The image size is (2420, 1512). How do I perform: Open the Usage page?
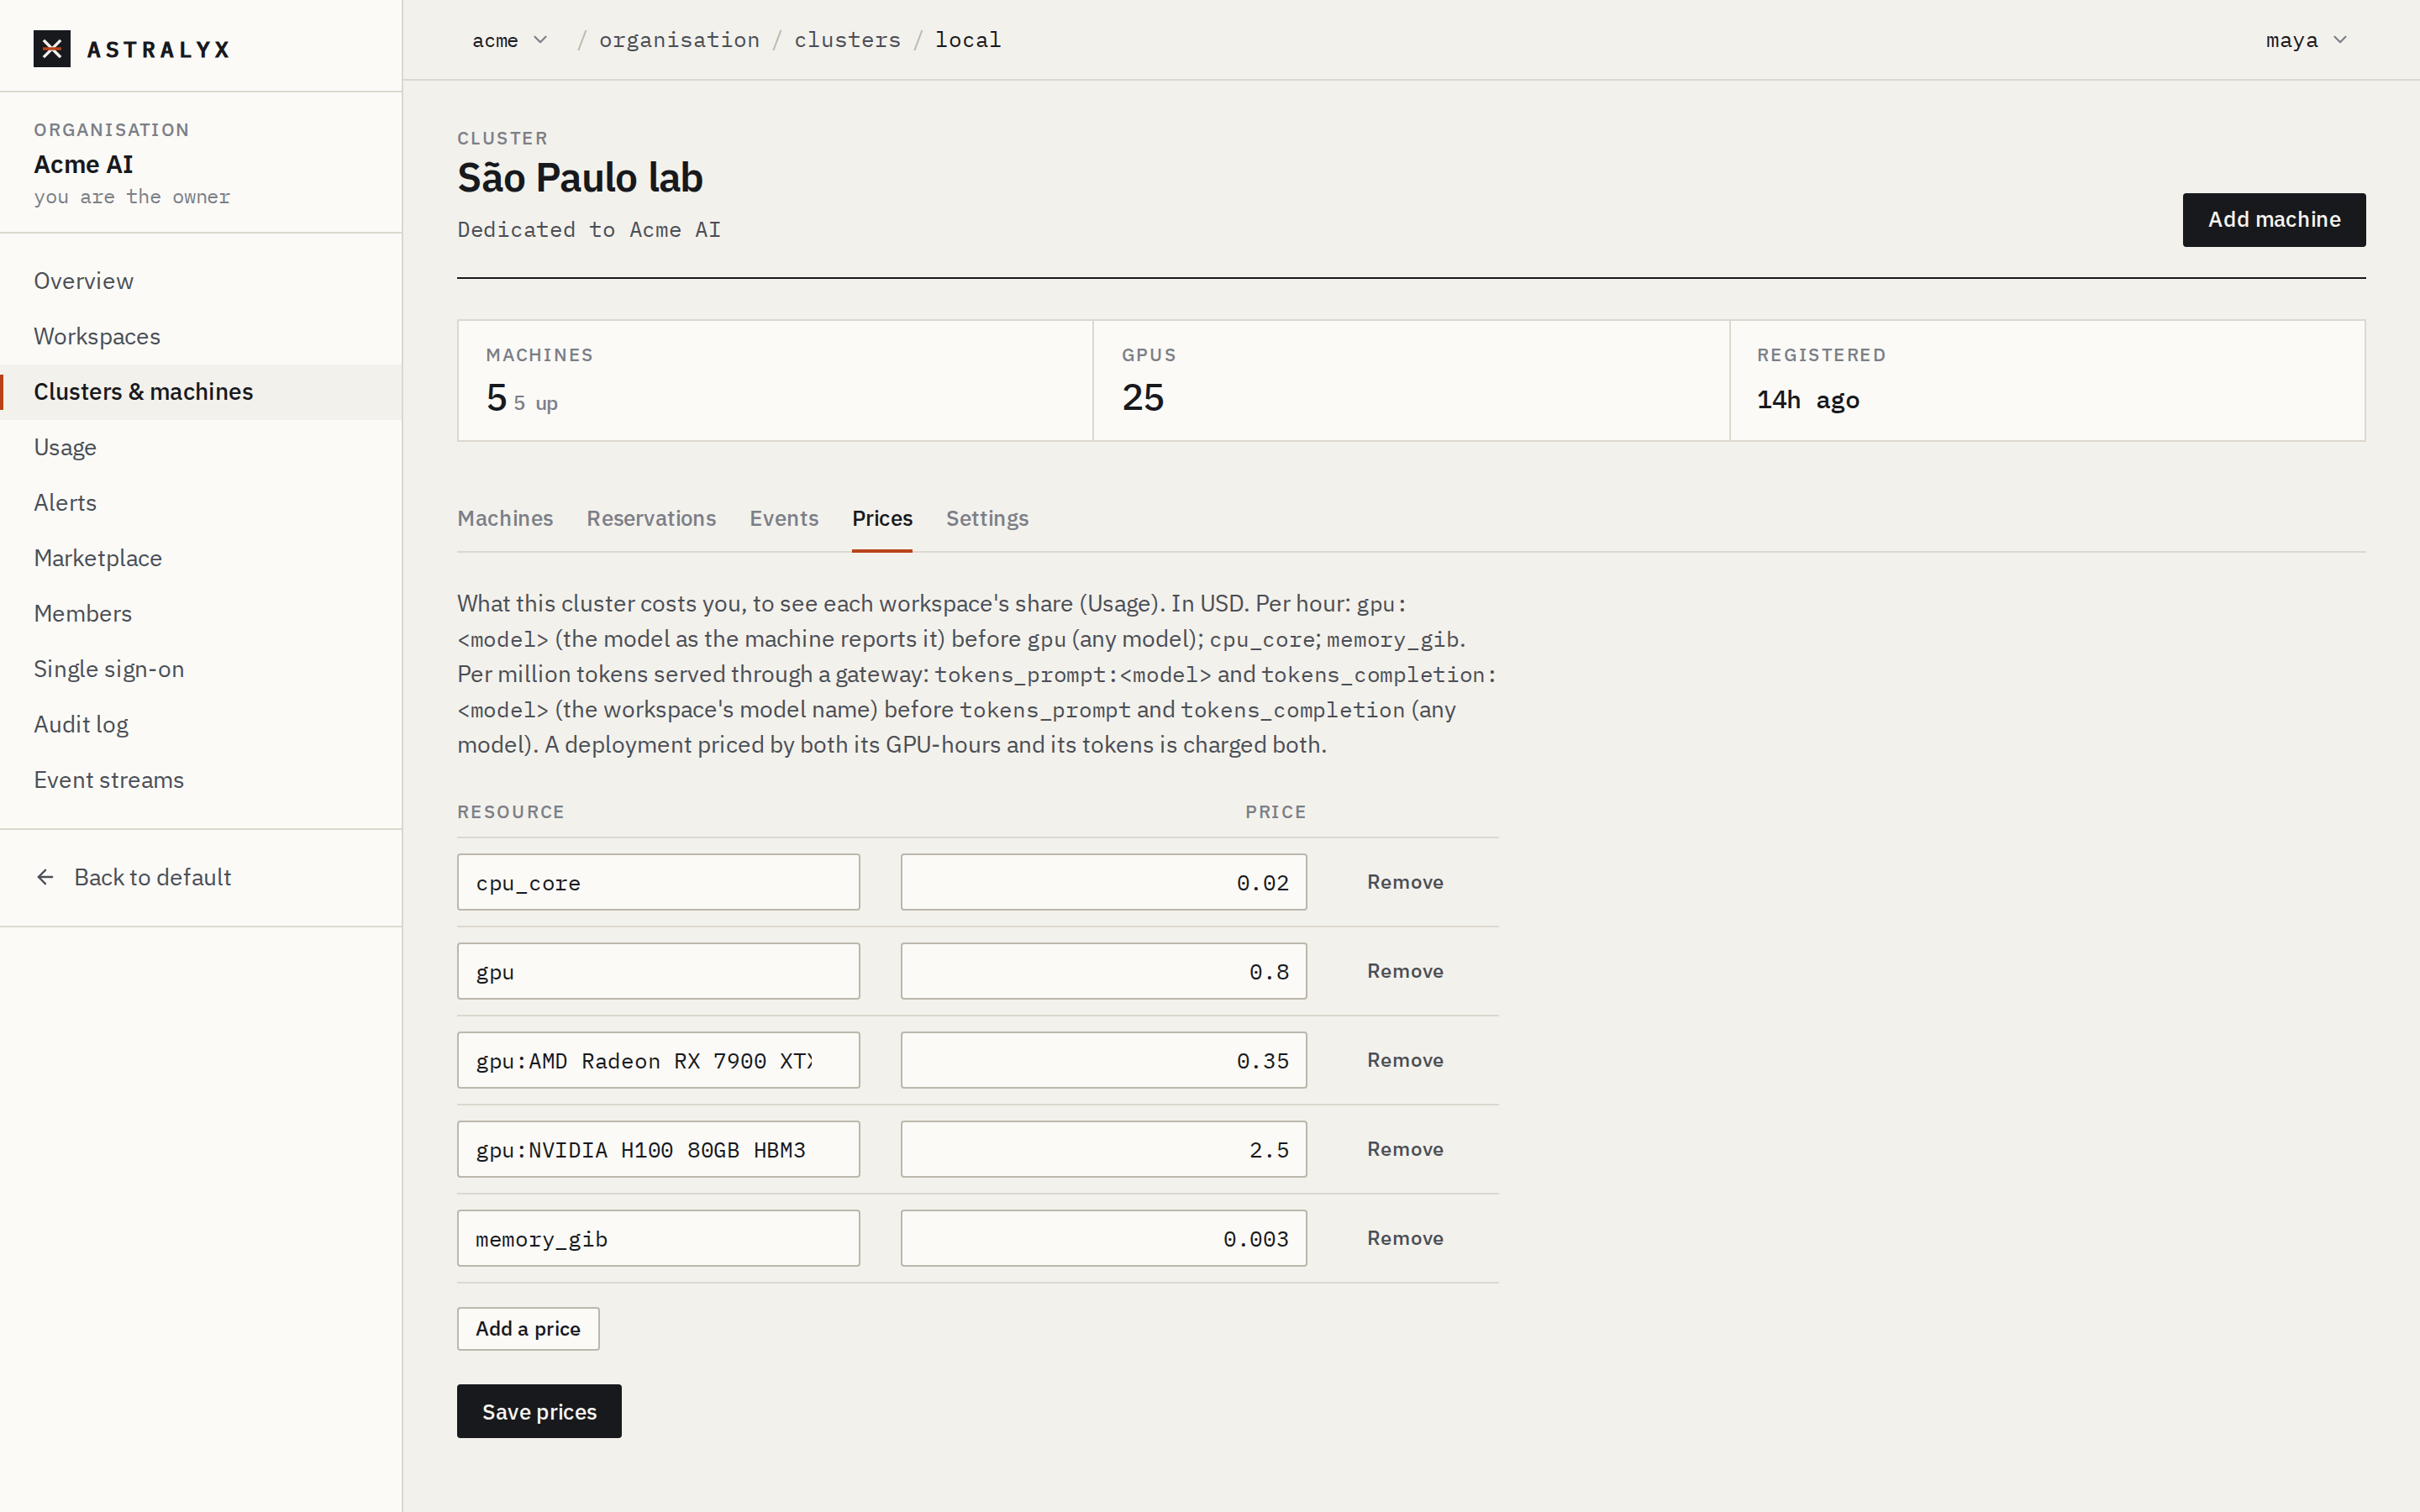point(201,447)
